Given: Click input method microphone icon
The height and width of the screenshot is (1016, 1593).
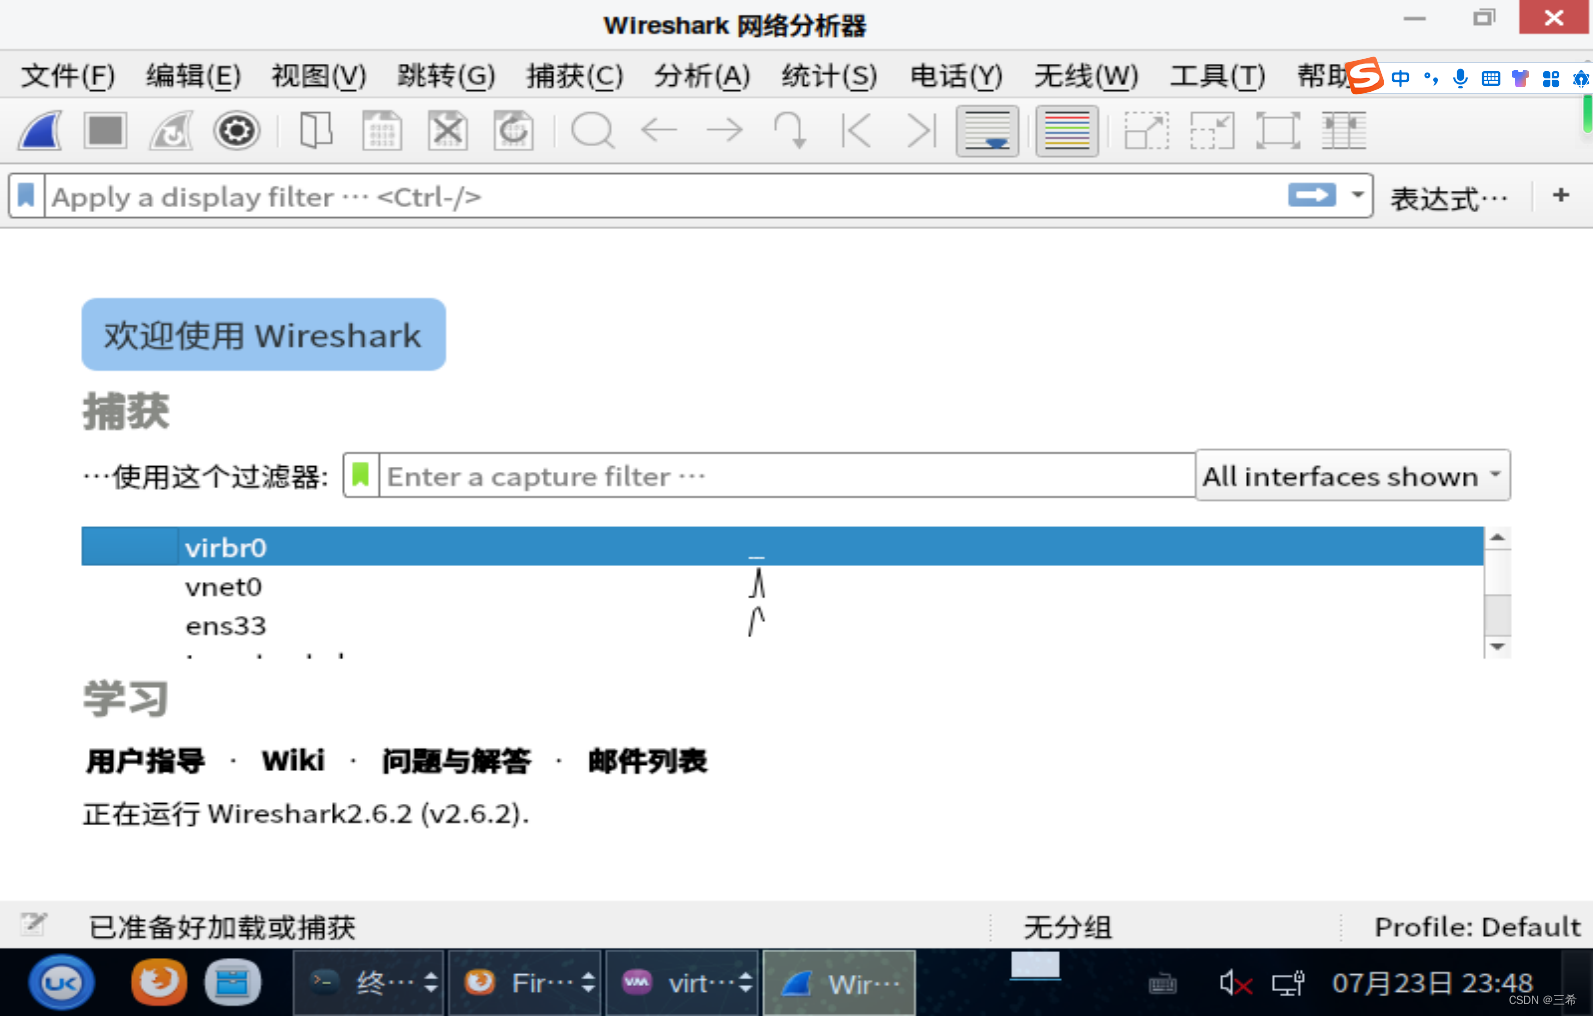Looking at the screenshot, I should point(1461,78).
